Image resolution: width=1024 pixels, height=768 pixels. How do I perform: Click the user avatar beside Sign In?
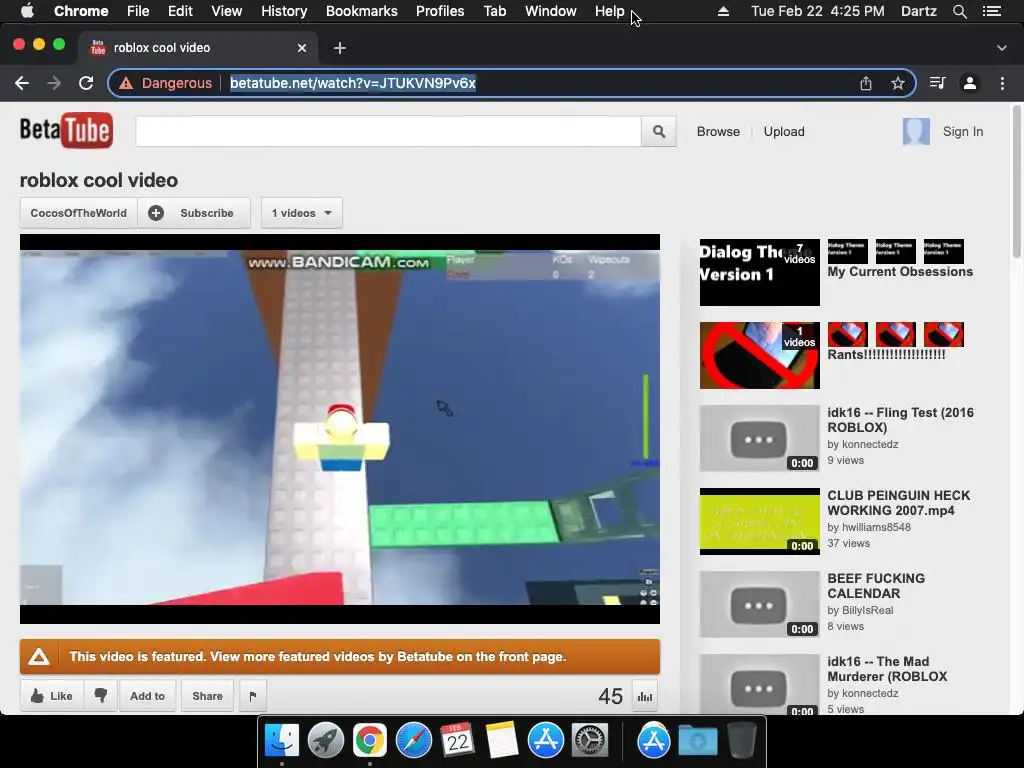[x=916, y=131]
